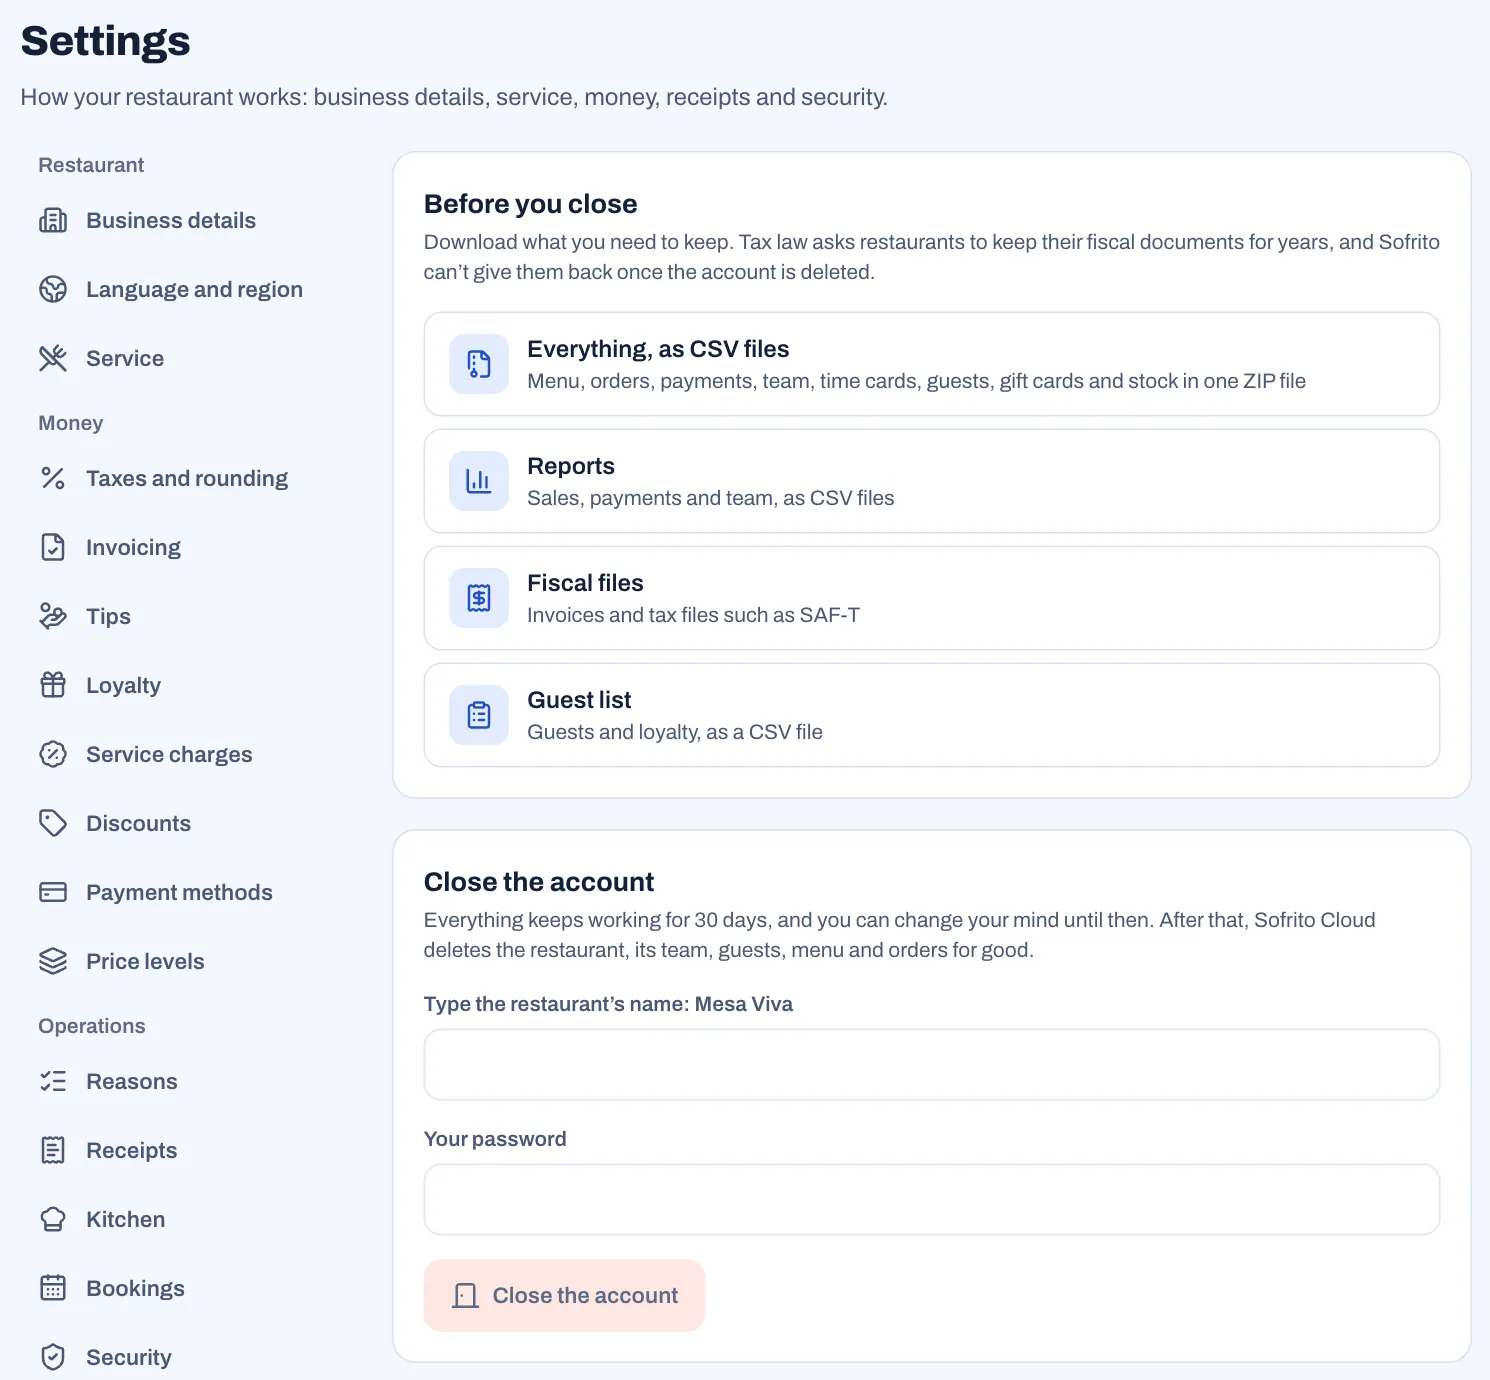Click the Fiscal files receipt icon

479,598
